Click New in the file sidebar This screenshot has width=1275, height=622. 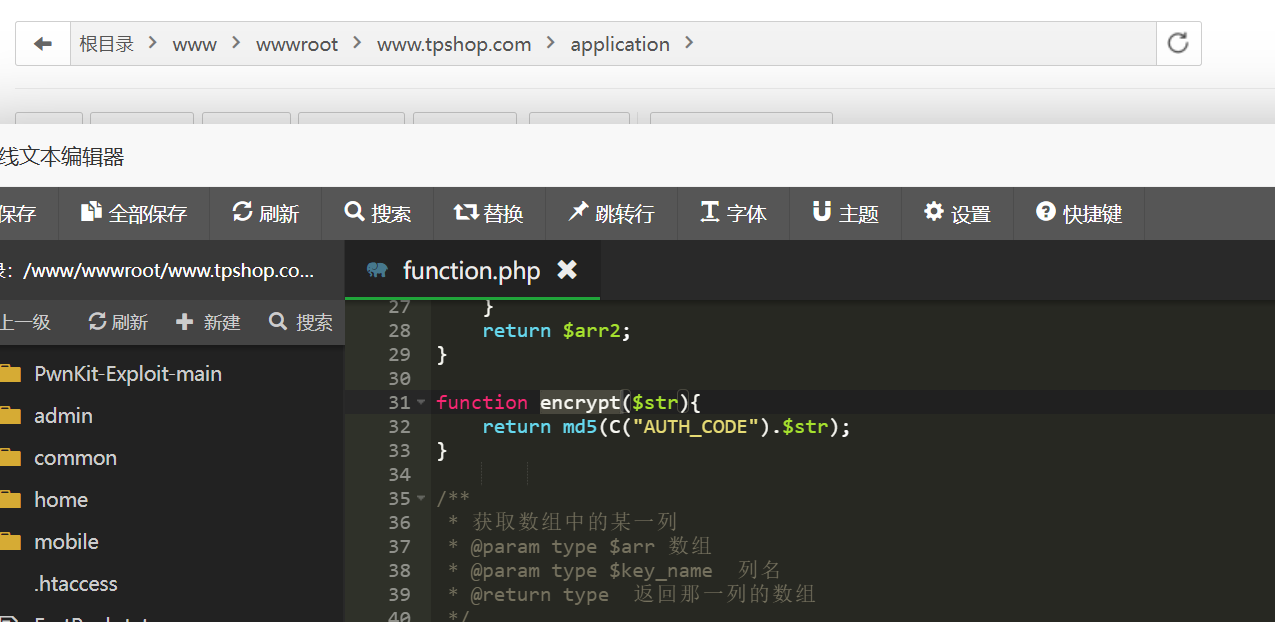tap(208, 322)
